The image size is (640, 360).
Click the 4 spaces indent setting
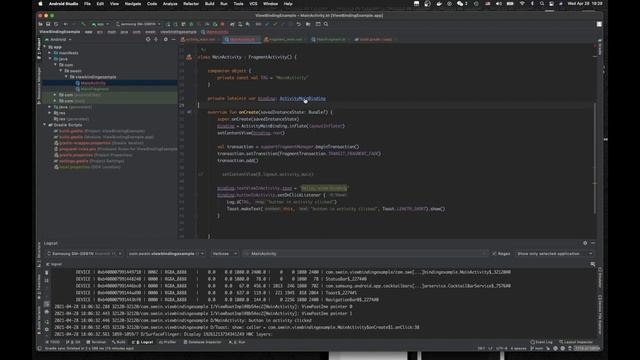pos(518,348)
